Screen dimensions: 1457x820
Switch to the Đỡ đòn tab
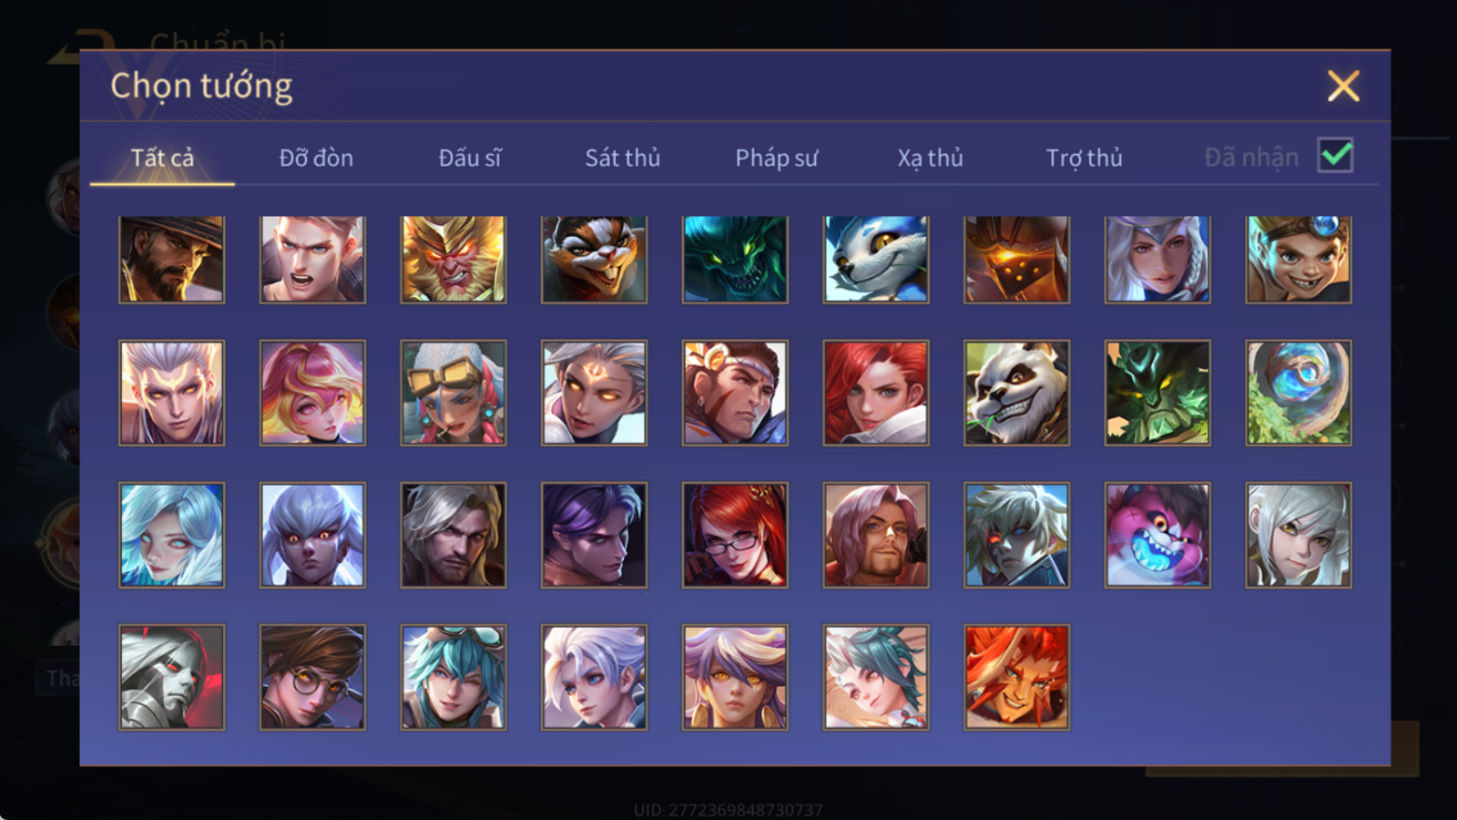pyautogui.click(x=316, y=158)
